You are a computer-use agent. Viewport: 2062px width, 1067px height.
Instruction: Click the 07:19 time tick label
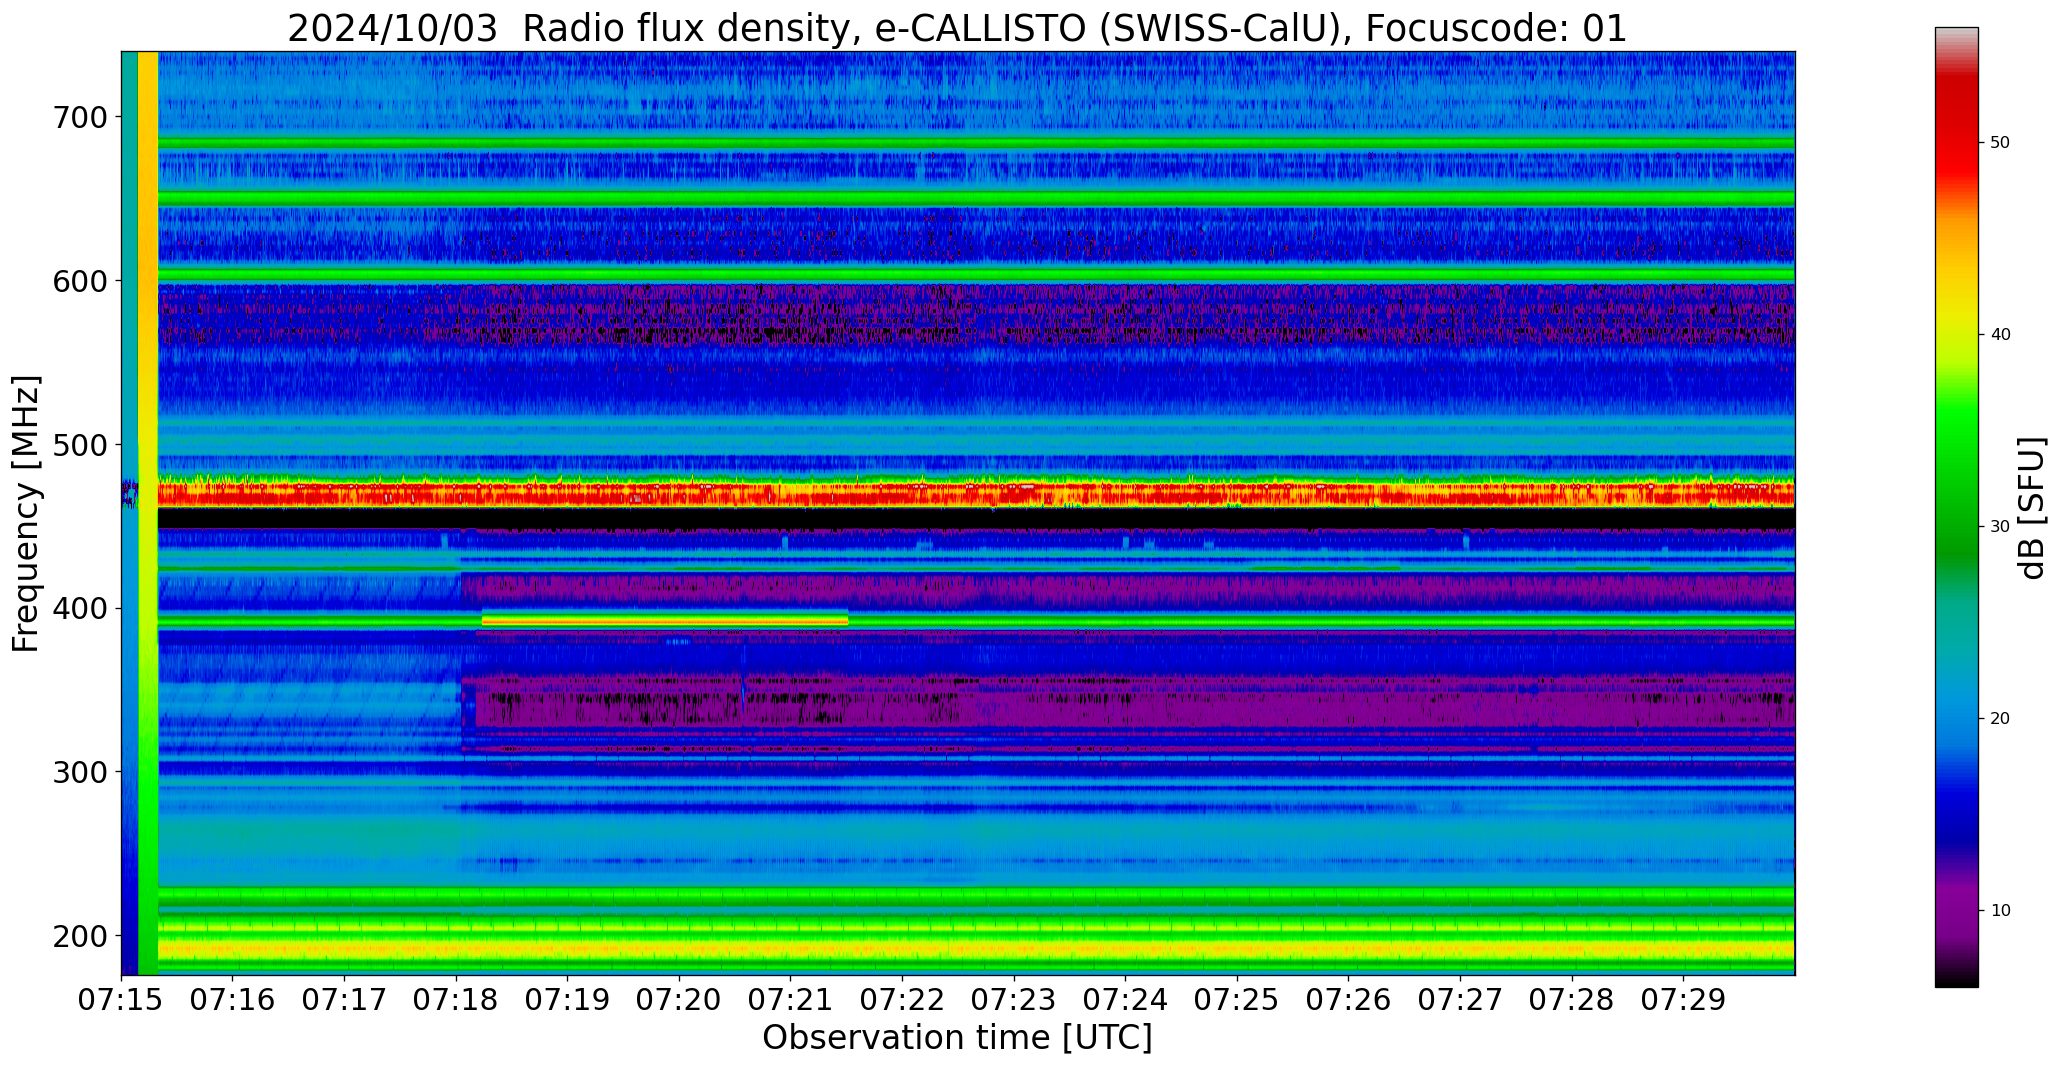pyautogui.click(x=568, y=1000)
